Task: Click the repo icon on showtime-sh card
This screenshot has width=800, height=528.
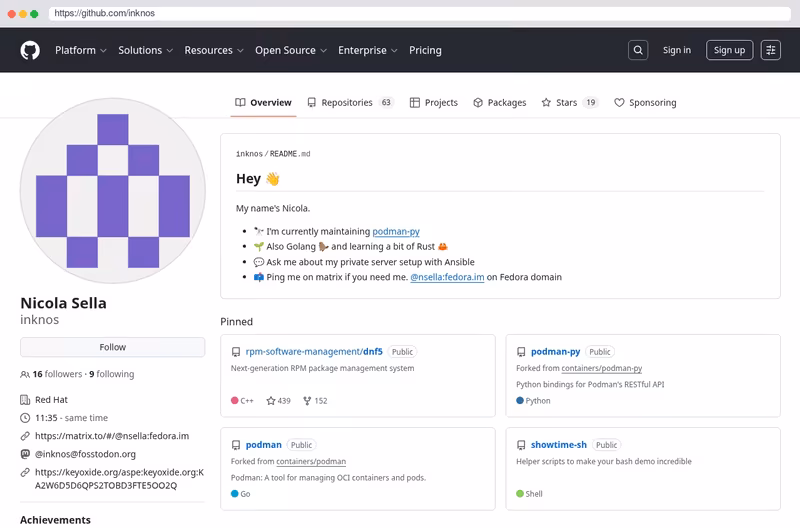Action: point(521,445)
